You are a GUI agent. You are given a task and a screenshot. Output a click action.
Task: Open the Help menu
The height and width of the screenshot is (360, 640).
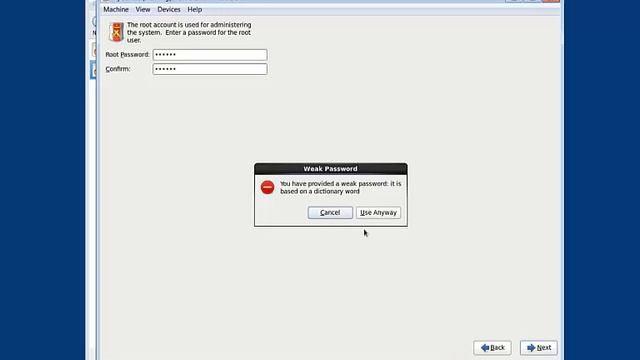point(195,9)
